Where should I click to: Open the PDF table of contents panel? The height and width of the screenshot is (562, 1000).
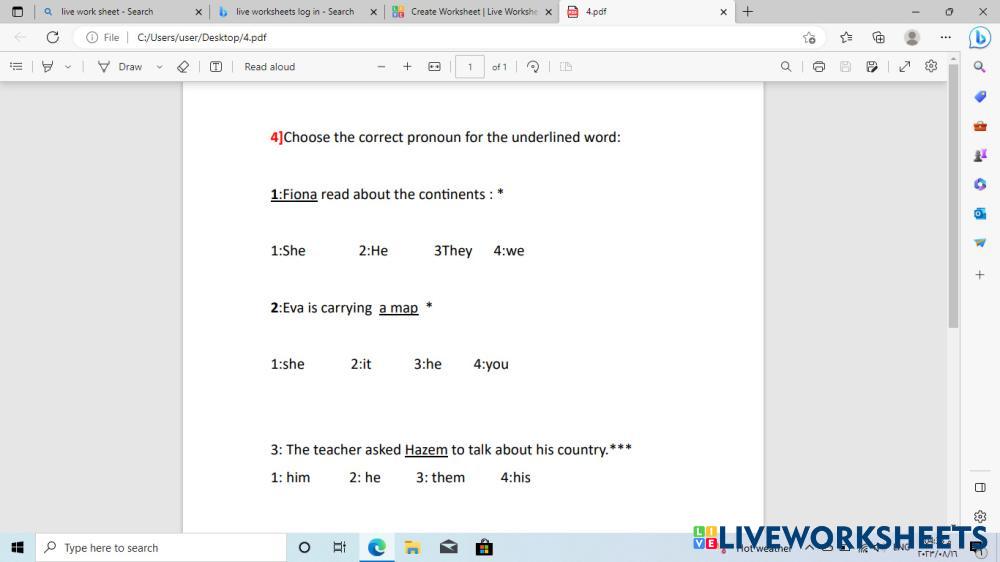(x=16, y=67)
